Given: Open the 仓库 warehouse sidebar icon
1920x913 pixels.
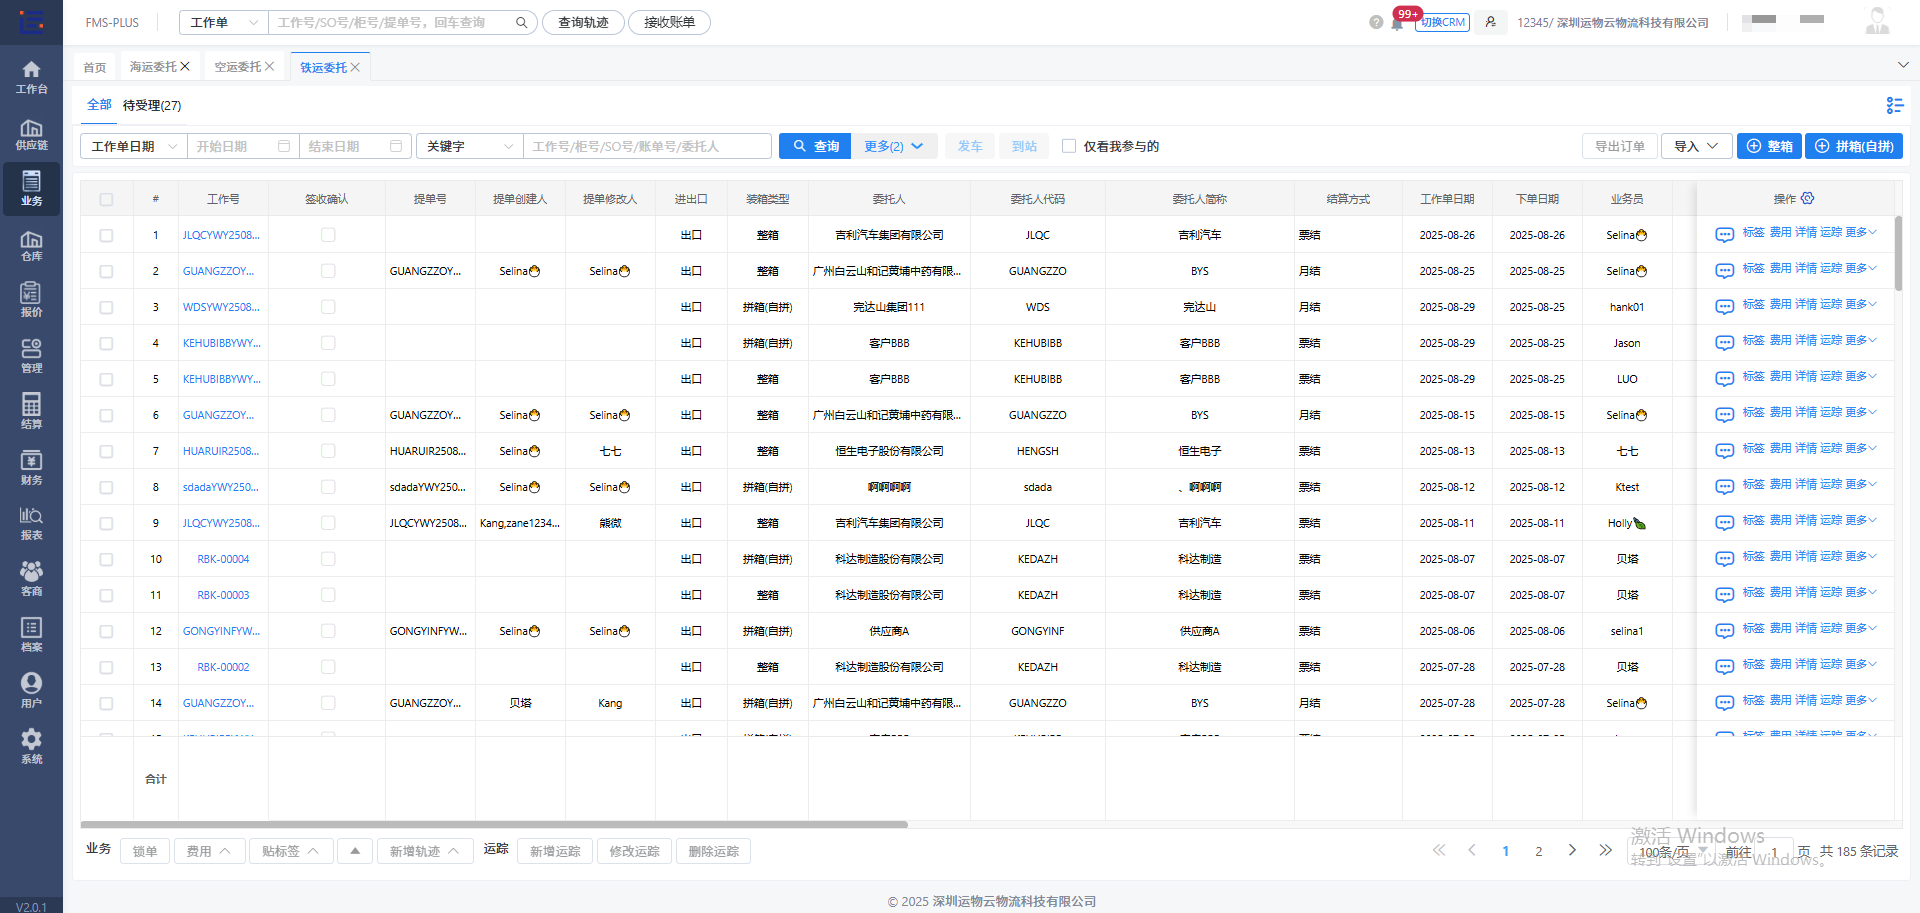Looking at the screenshot, I should (x=31, y=245).
